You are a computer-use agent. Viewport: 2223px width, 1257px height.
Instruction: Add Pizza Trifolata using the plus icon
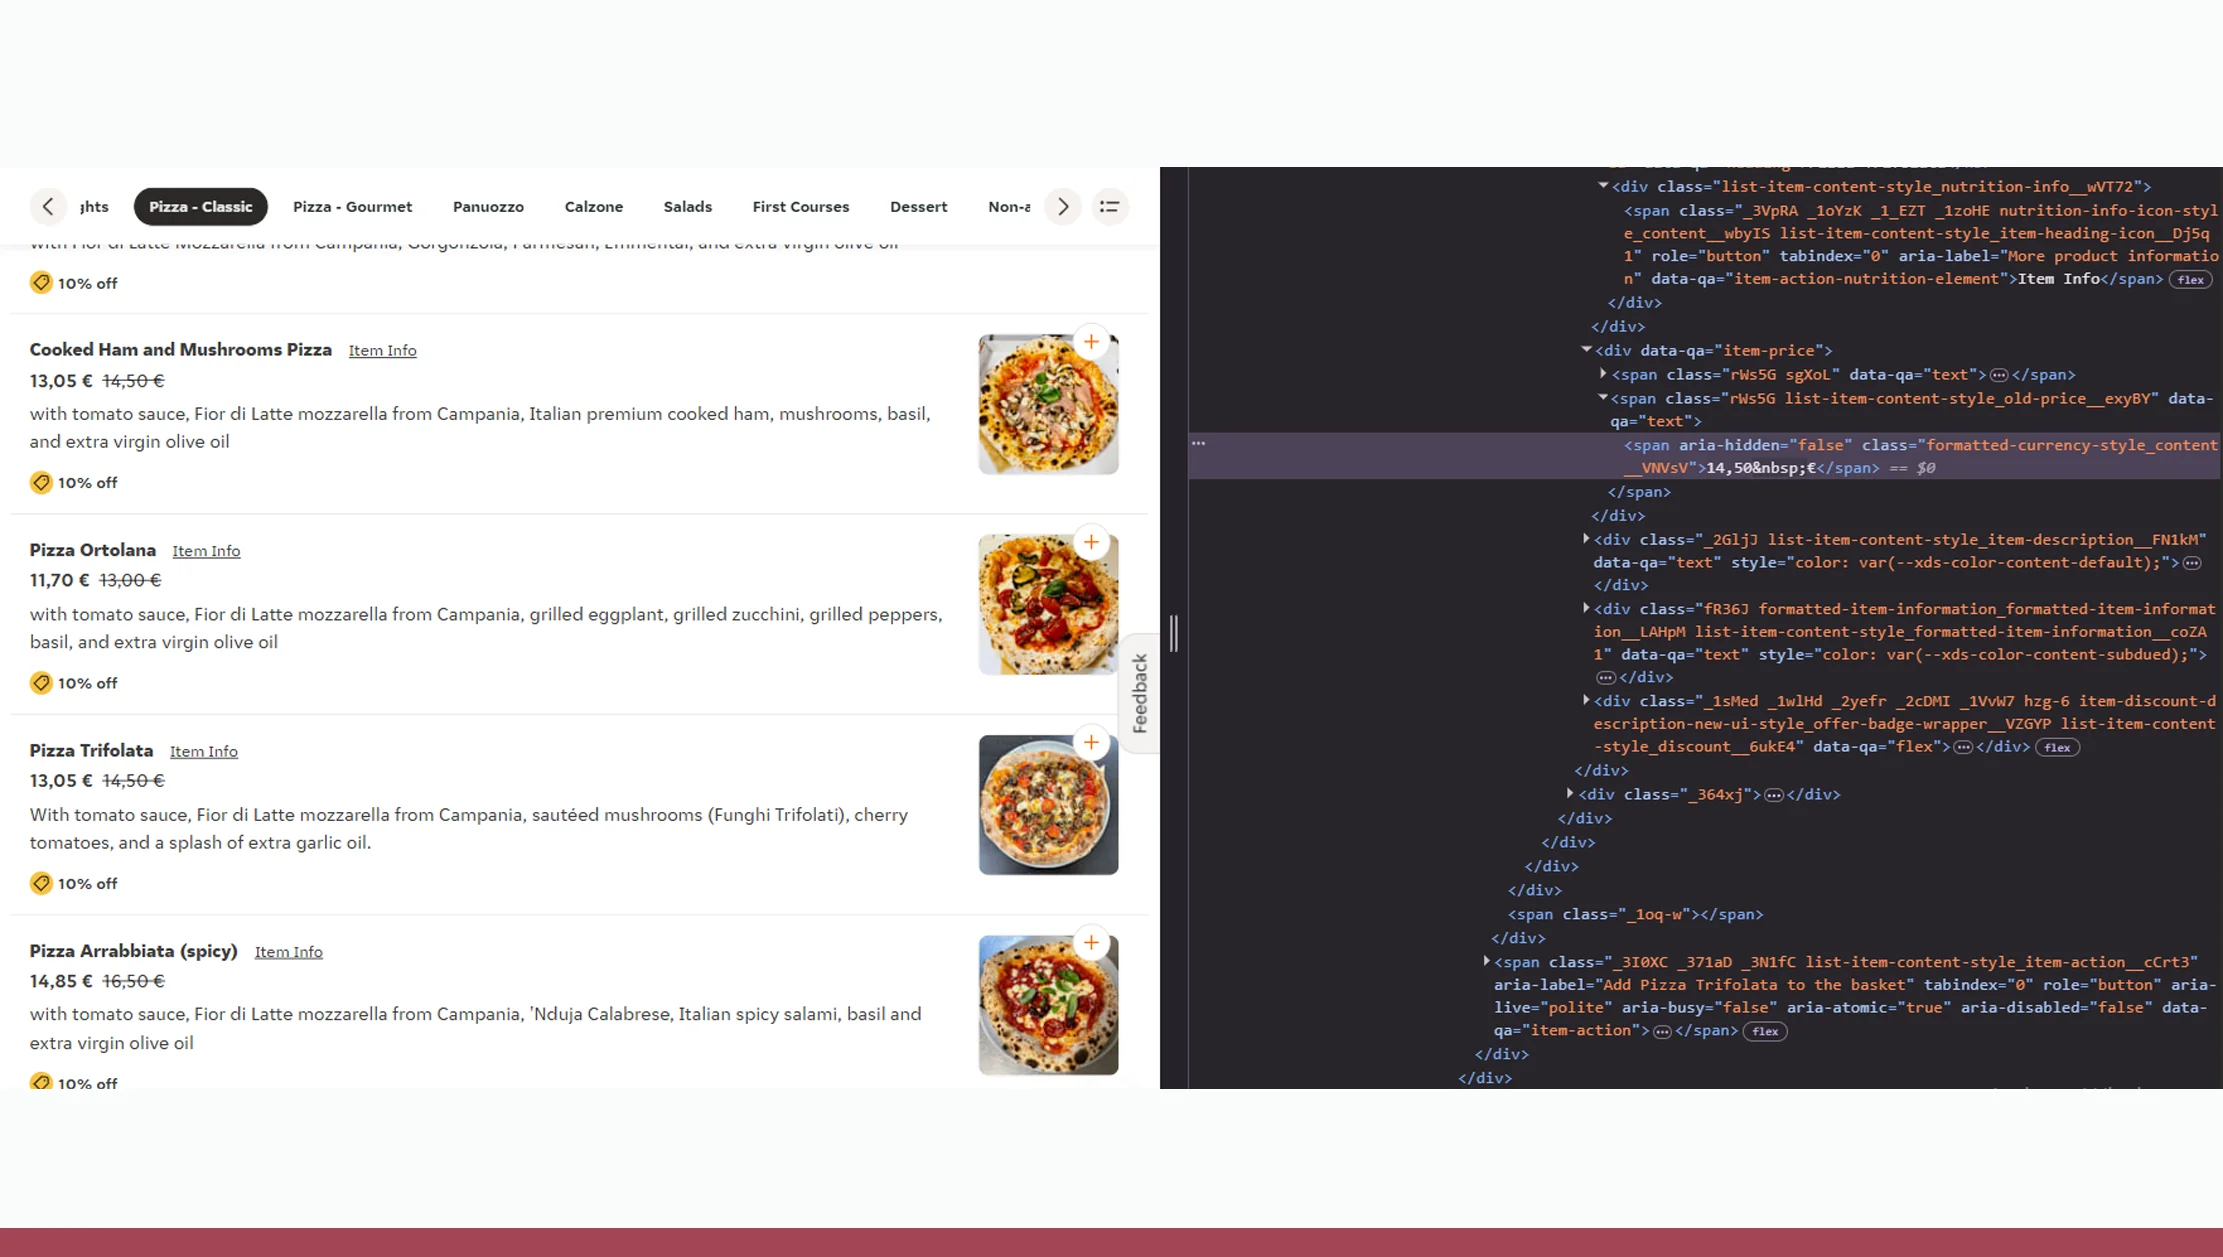pyautogui.click(x=1090, y=742)
